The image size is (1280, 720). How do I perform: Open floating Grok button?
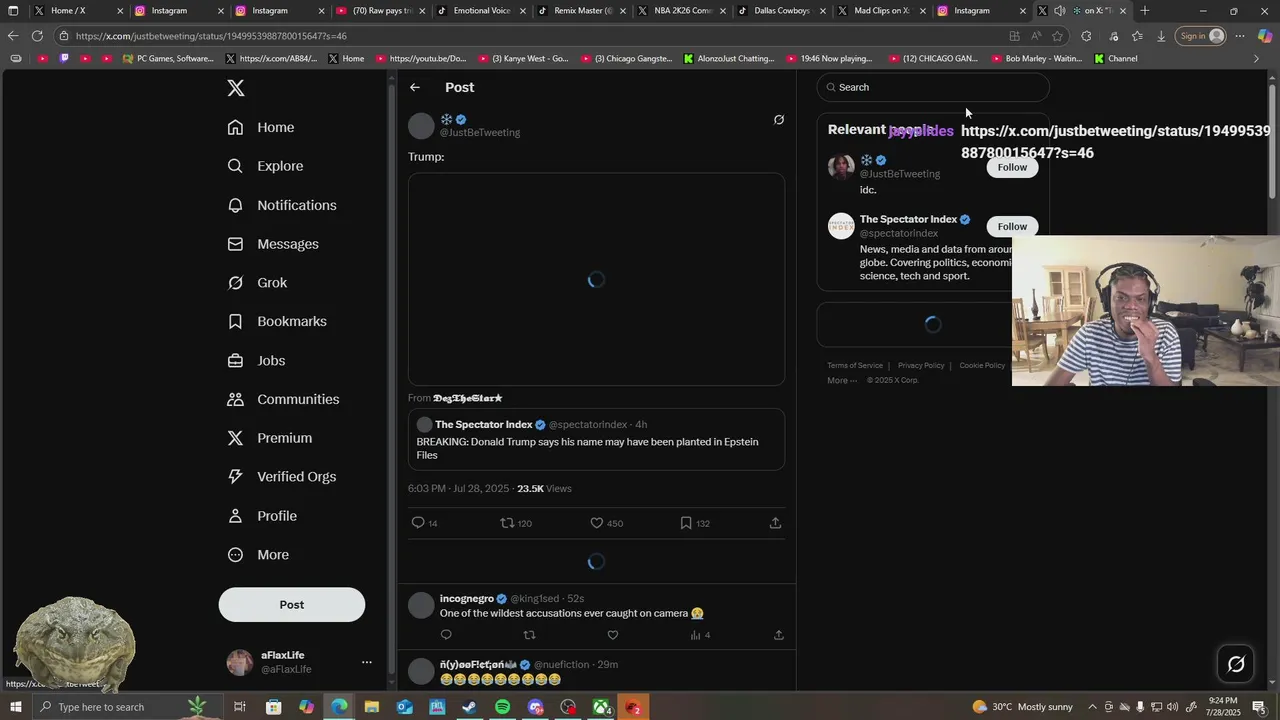tap(1236, 664)
